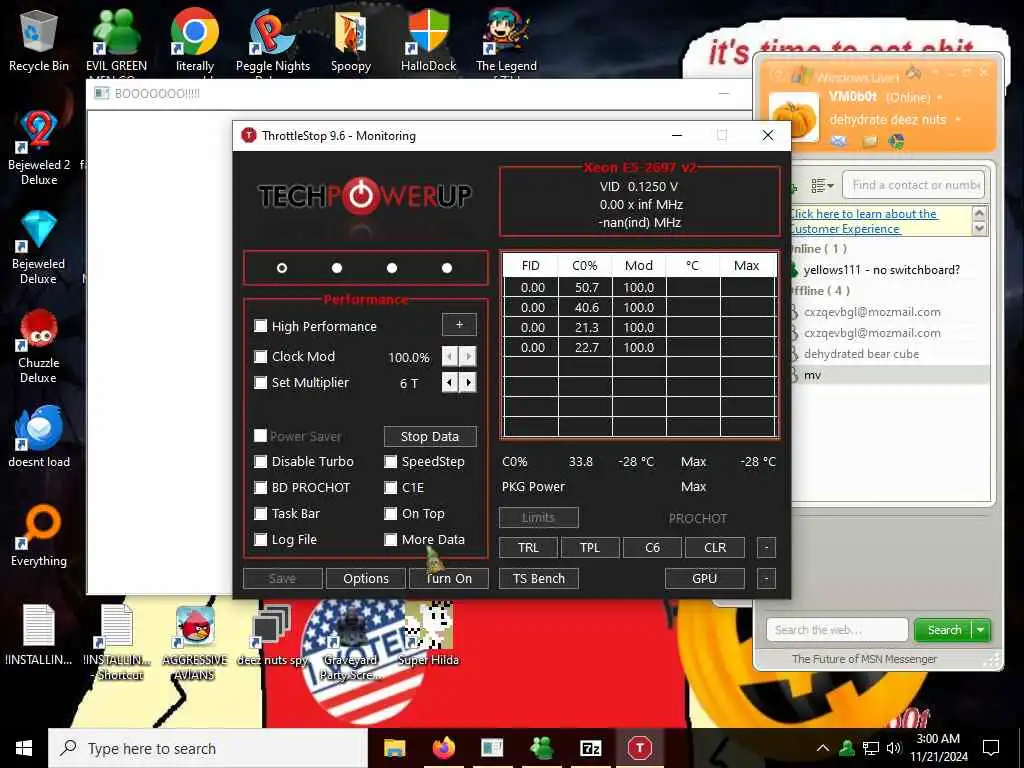Viewport: 1024px width, 768px height.
Task: Open The Legend desktop shortcut
Action: (x=506, y=40)
